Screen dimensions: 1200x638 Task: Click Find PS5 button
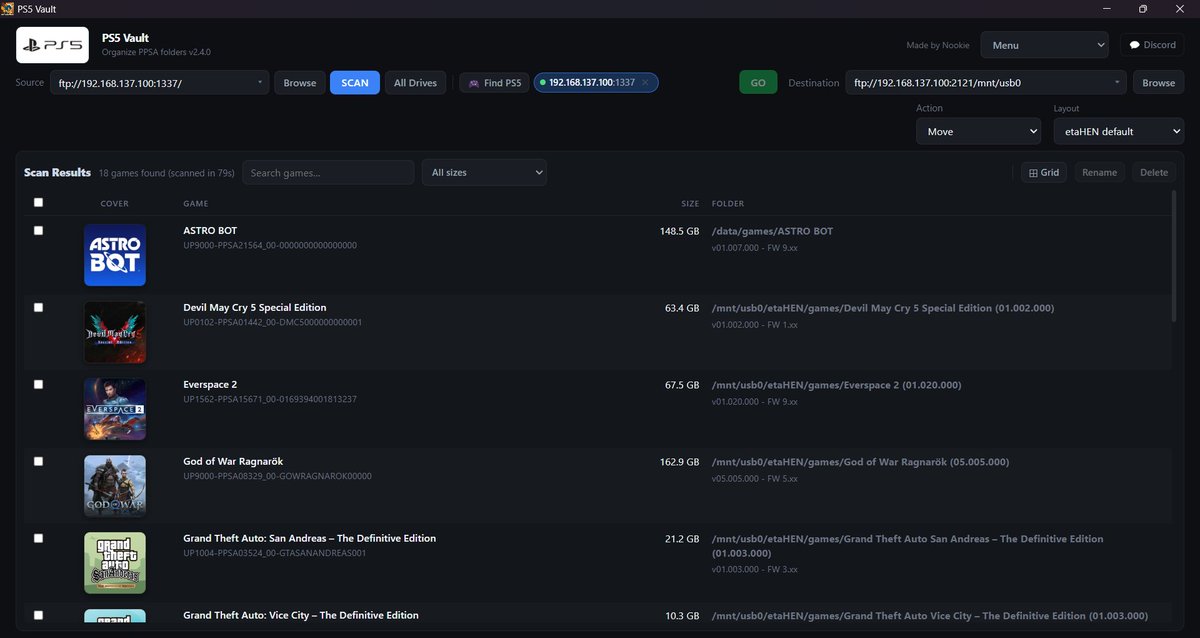494,83
